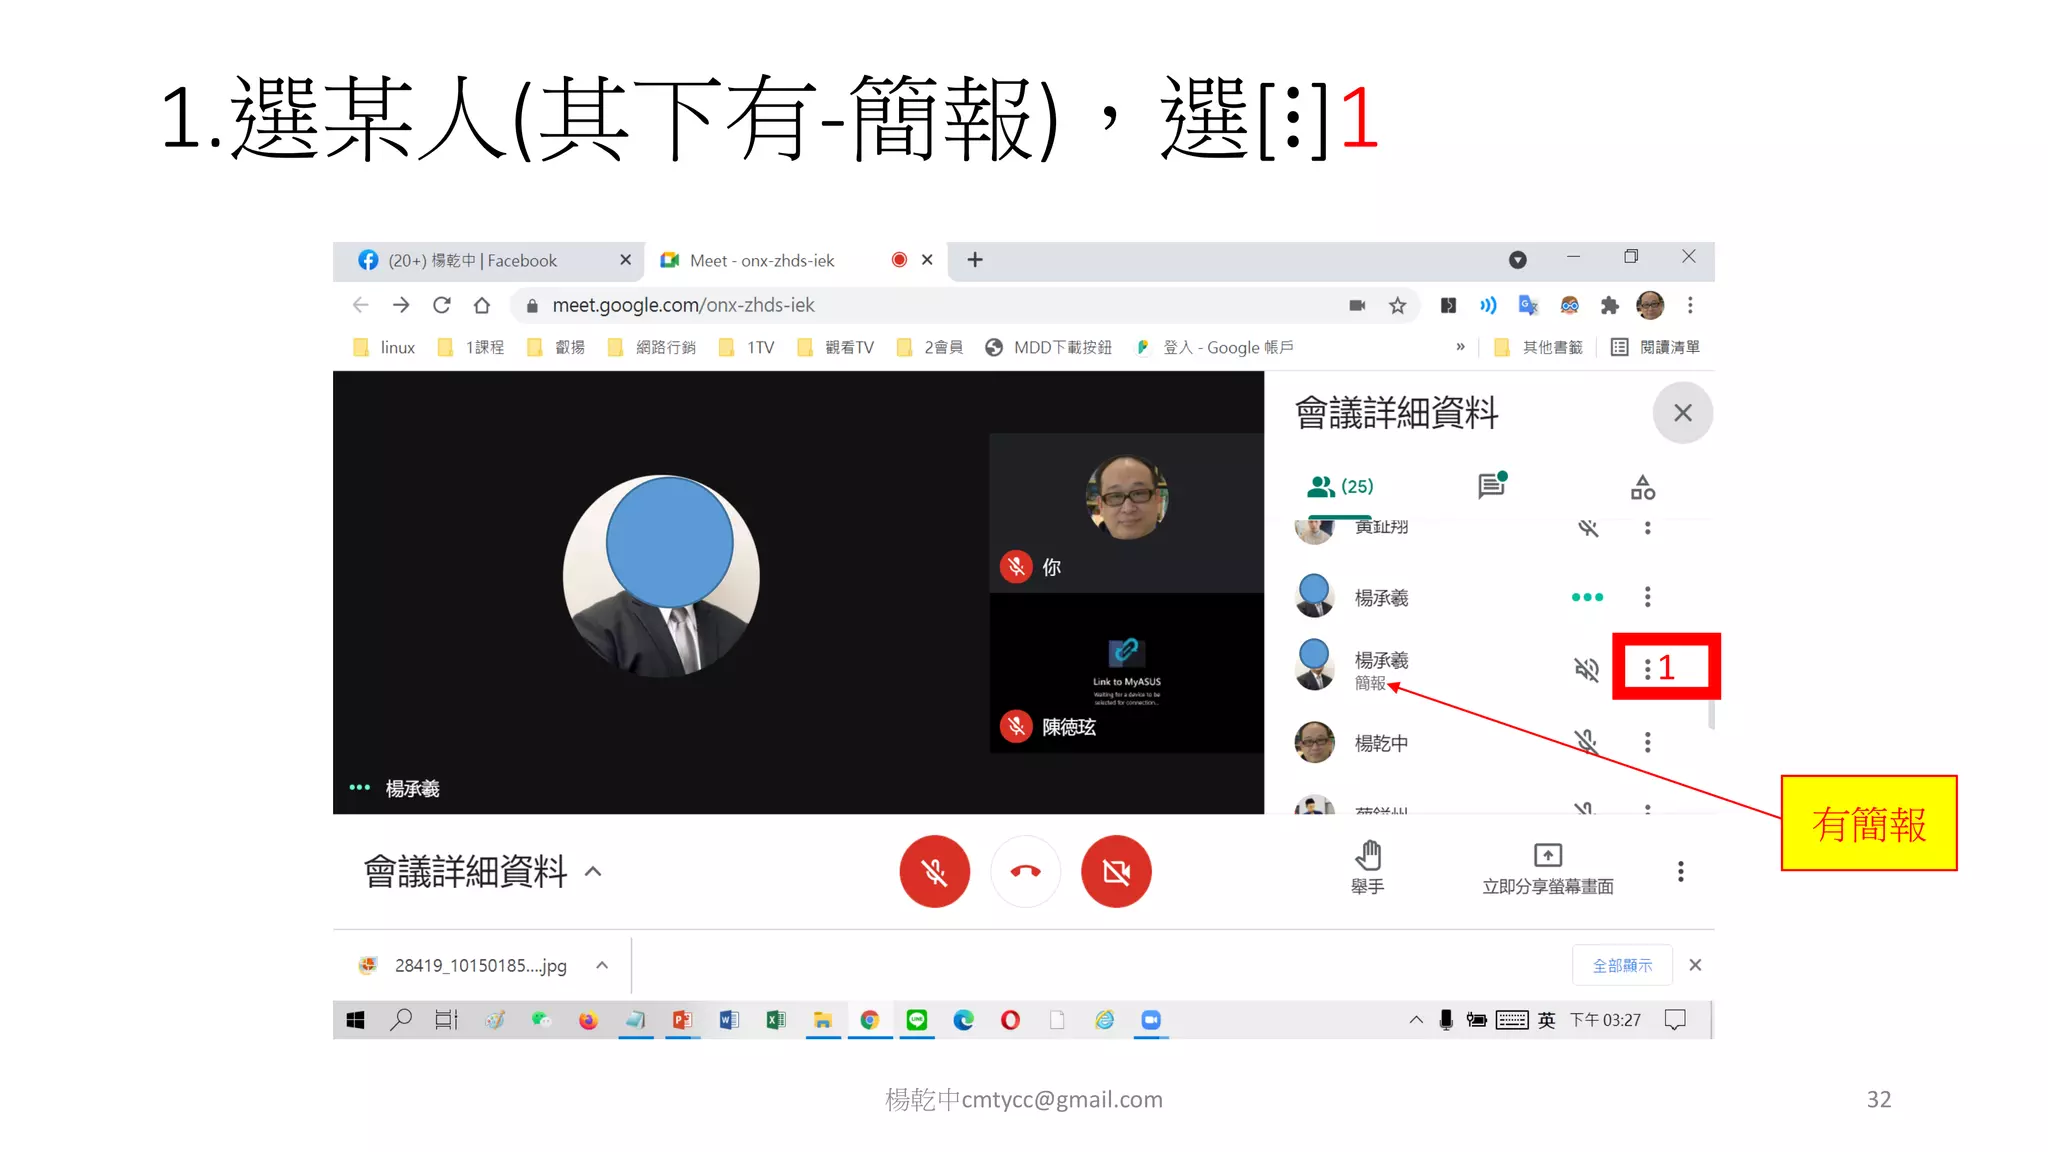Screen dimensions: 2048x1152
Task: Open the 網路行銷 bookmark folder
Action: tap(652, 348)
